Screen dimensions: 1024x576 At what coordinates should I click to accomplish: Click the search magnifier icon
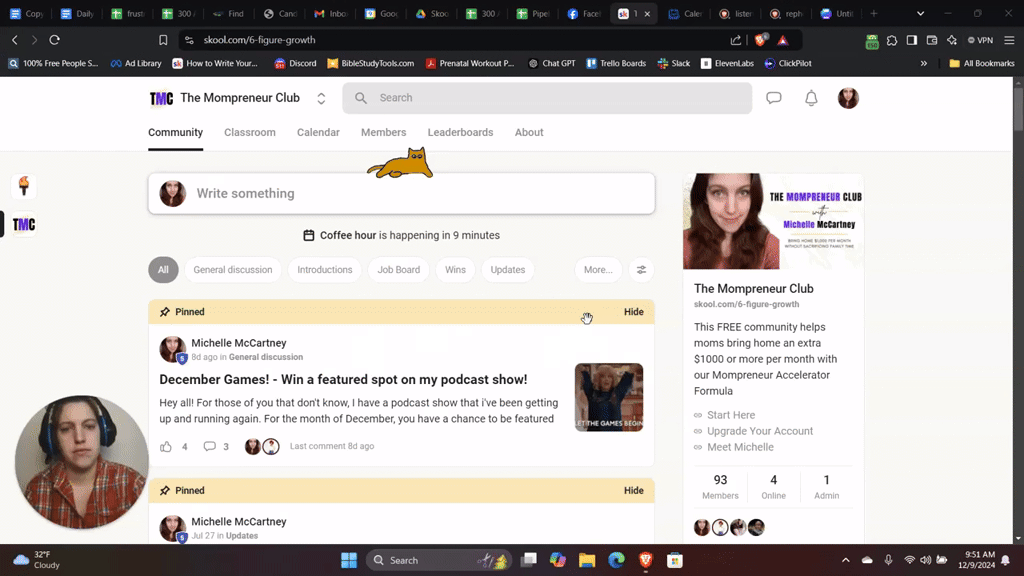coord(361,98)
